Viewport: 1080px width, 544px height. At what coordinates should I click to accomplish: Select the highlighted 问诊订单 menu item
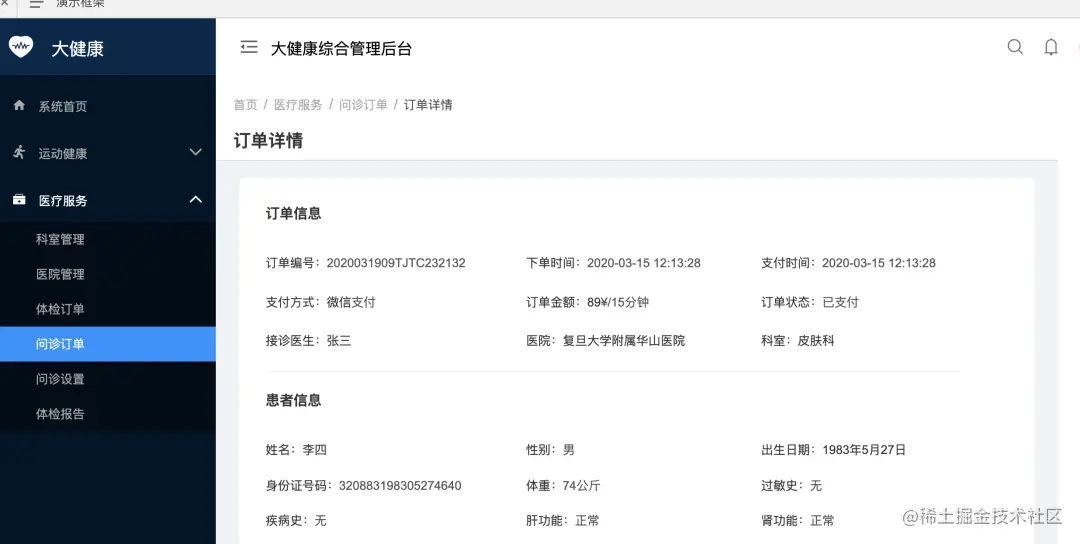[x=107, y=344]
